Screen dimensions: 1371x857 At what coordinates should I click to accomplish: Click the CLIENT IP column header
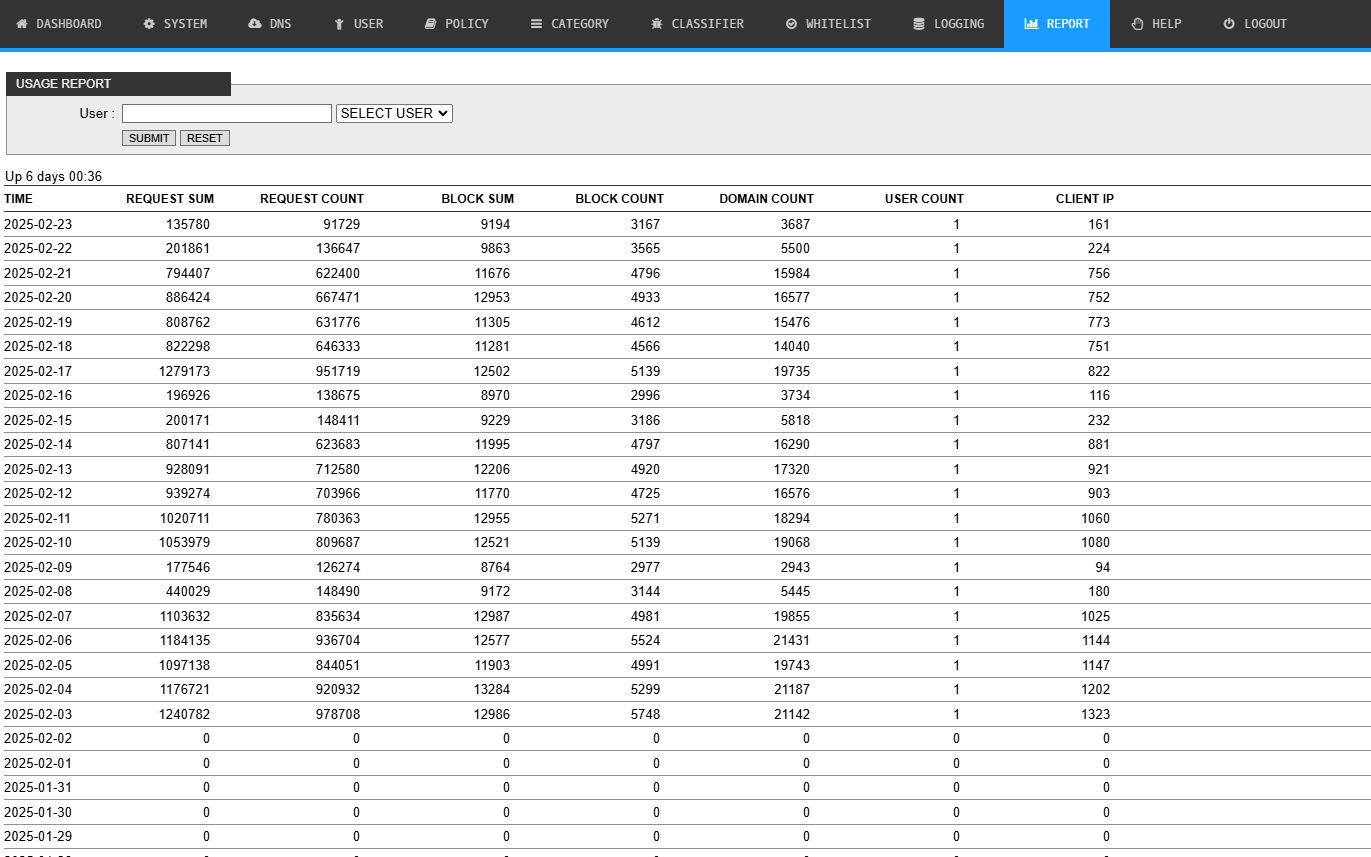pyautogui.click(x=1085, y=199)
